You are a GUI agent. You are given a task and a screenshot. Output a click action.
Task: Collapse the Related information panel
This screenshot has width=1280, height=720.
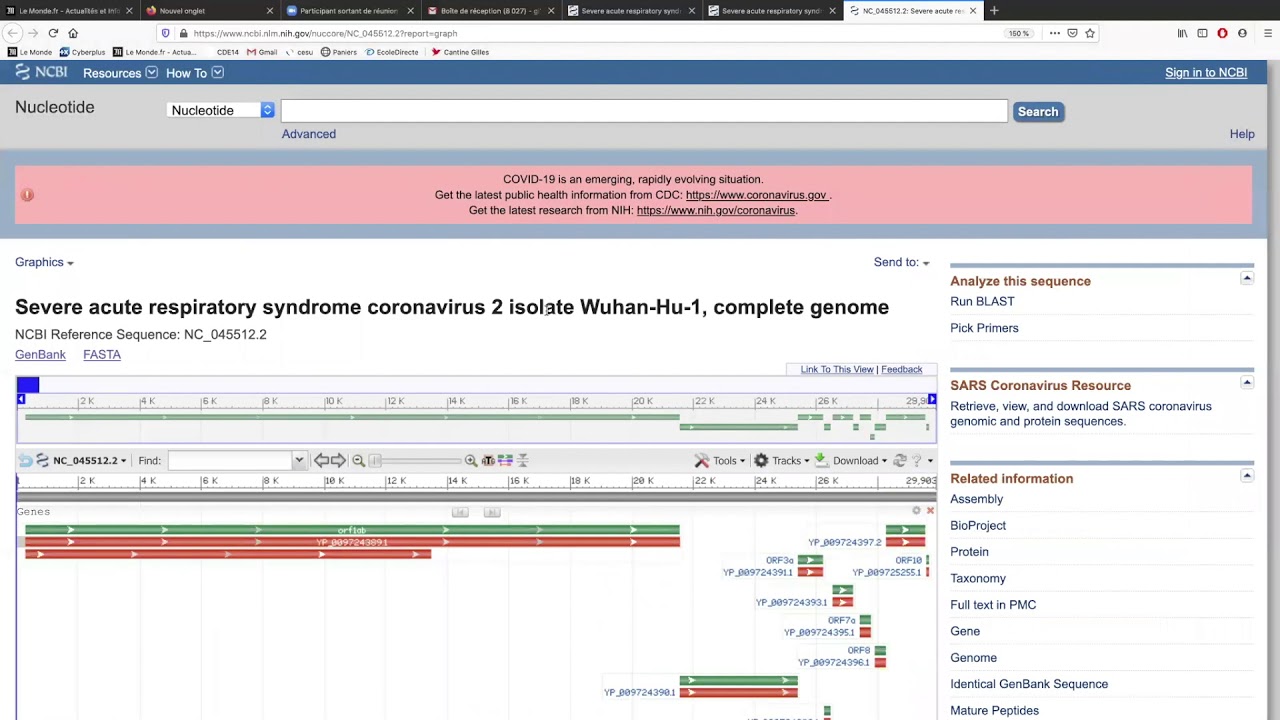point(1246,475)
